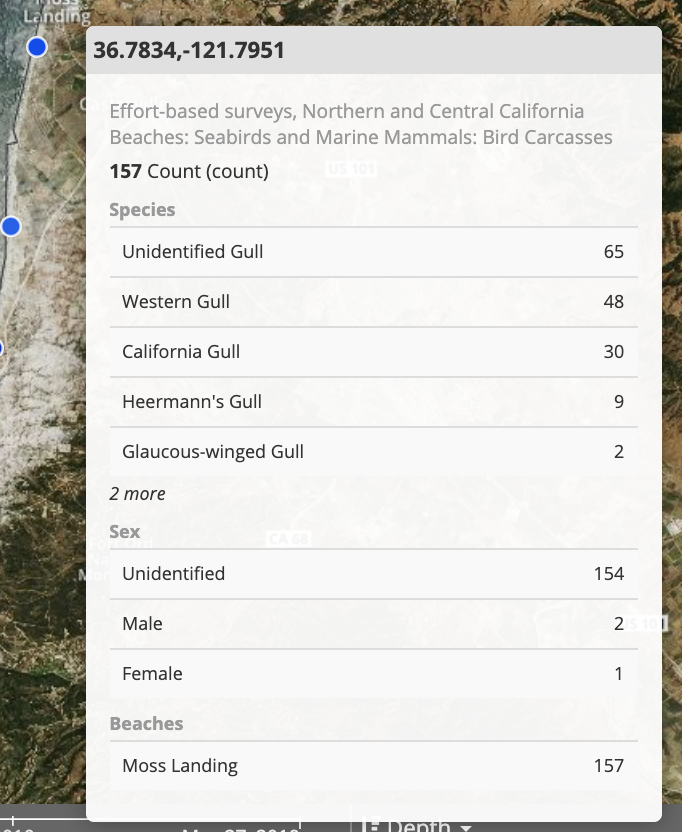Select the Unidentified Gull species row
Screen dimensions: 682x832
pyautogui.click(x=374, y=252)
